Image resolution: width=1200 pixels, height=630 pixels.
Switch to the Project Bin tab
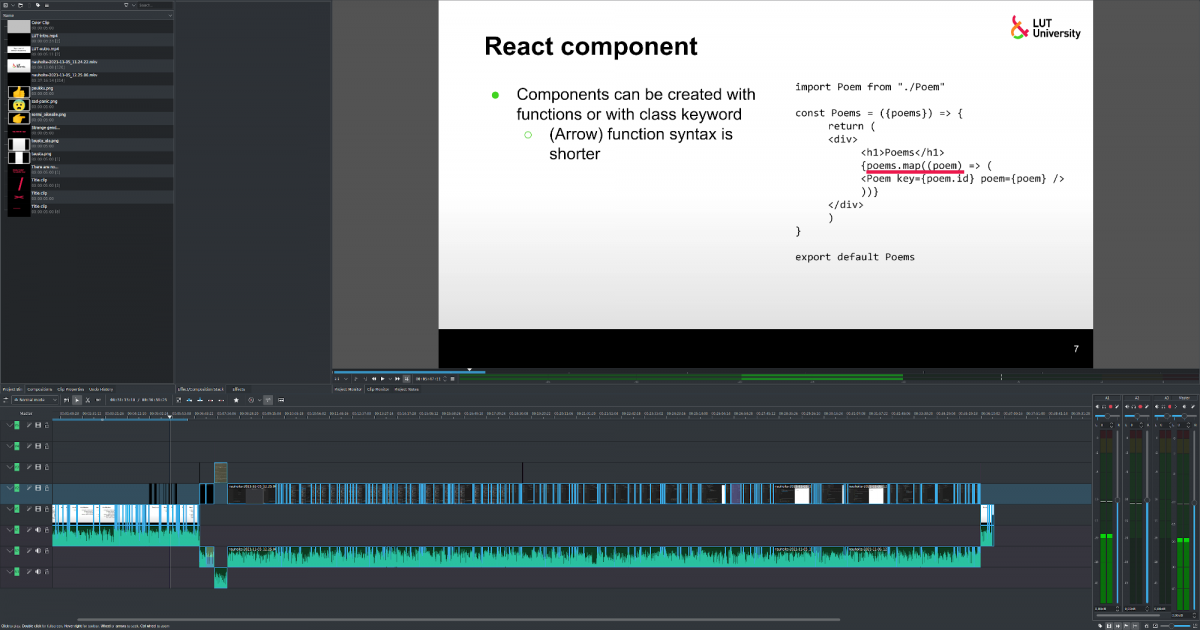pos(12,388)
